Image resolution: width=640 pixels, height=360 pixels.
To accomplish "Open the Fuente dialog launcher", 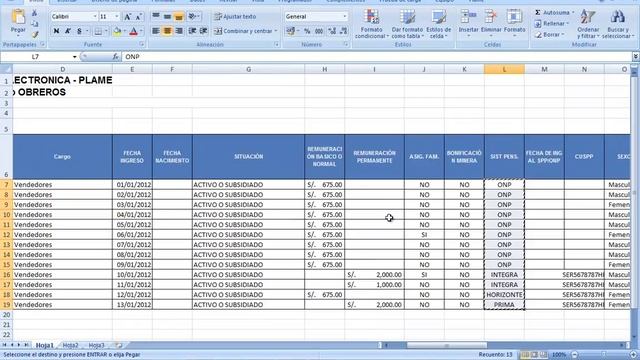I will pyautogui.click(x=142, y=44).
